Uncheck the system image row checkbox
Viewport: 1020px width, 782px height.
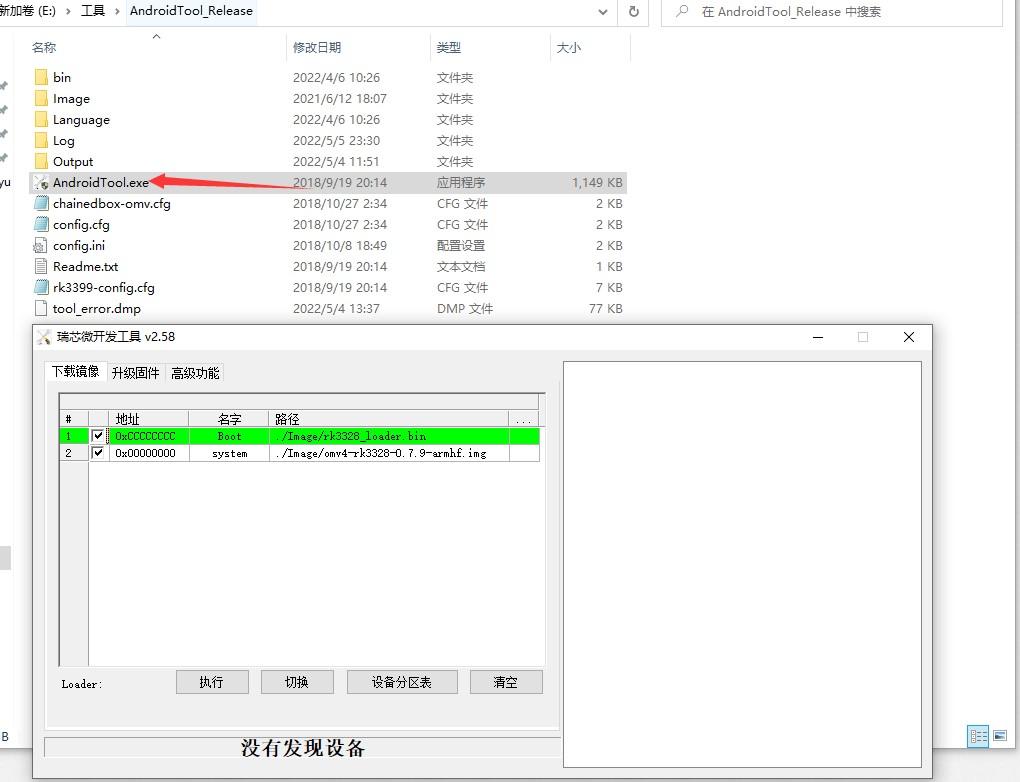coord(97,452)
